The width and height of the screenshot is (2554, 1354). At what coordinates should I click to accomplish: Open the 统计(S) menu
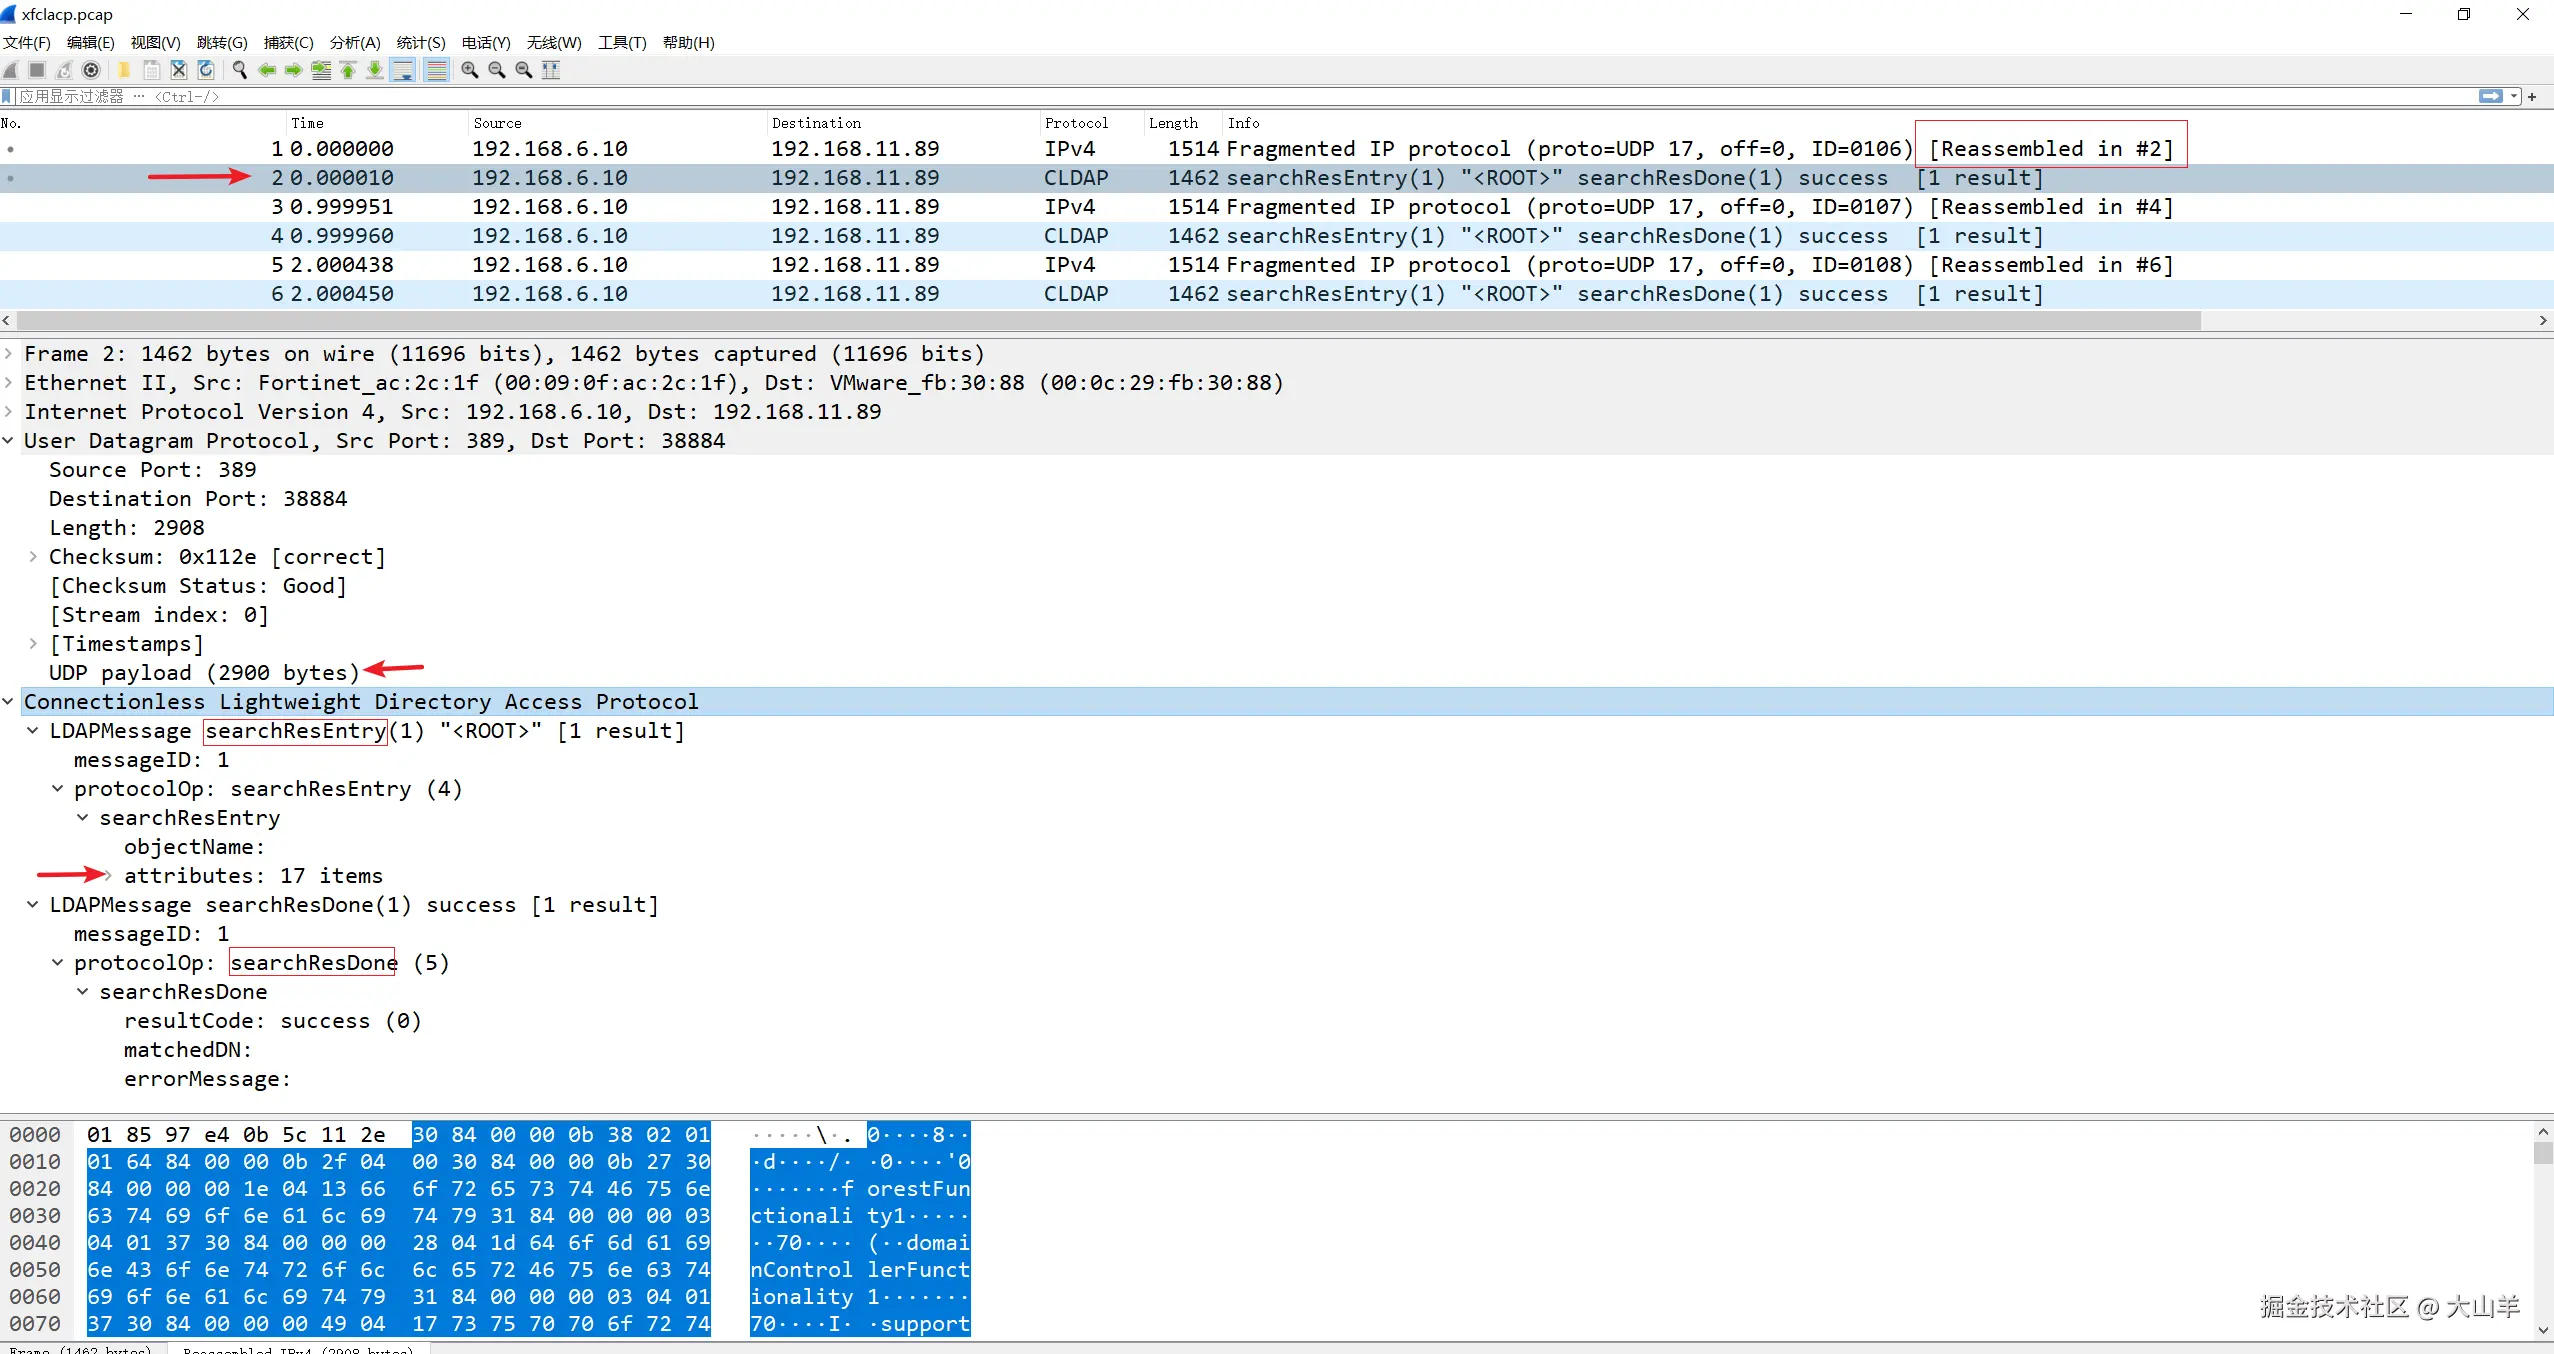point(420,42)
